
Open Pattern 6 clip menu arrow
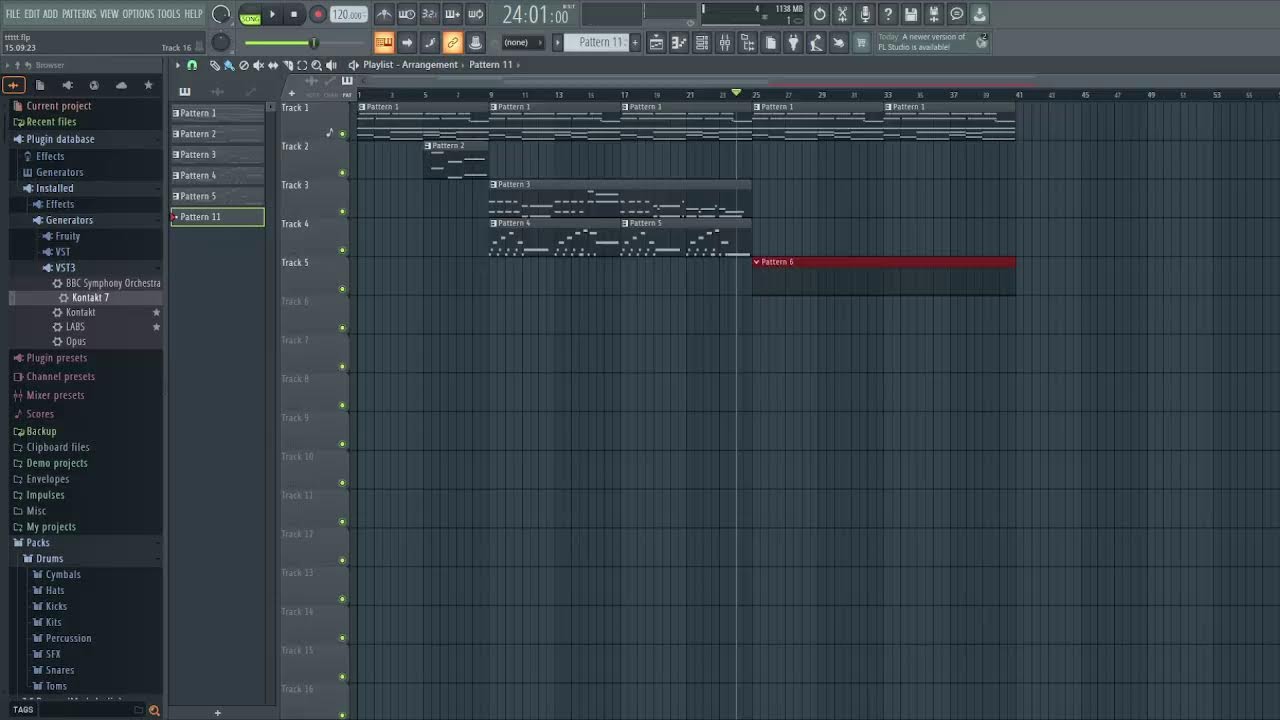(757, 262)
